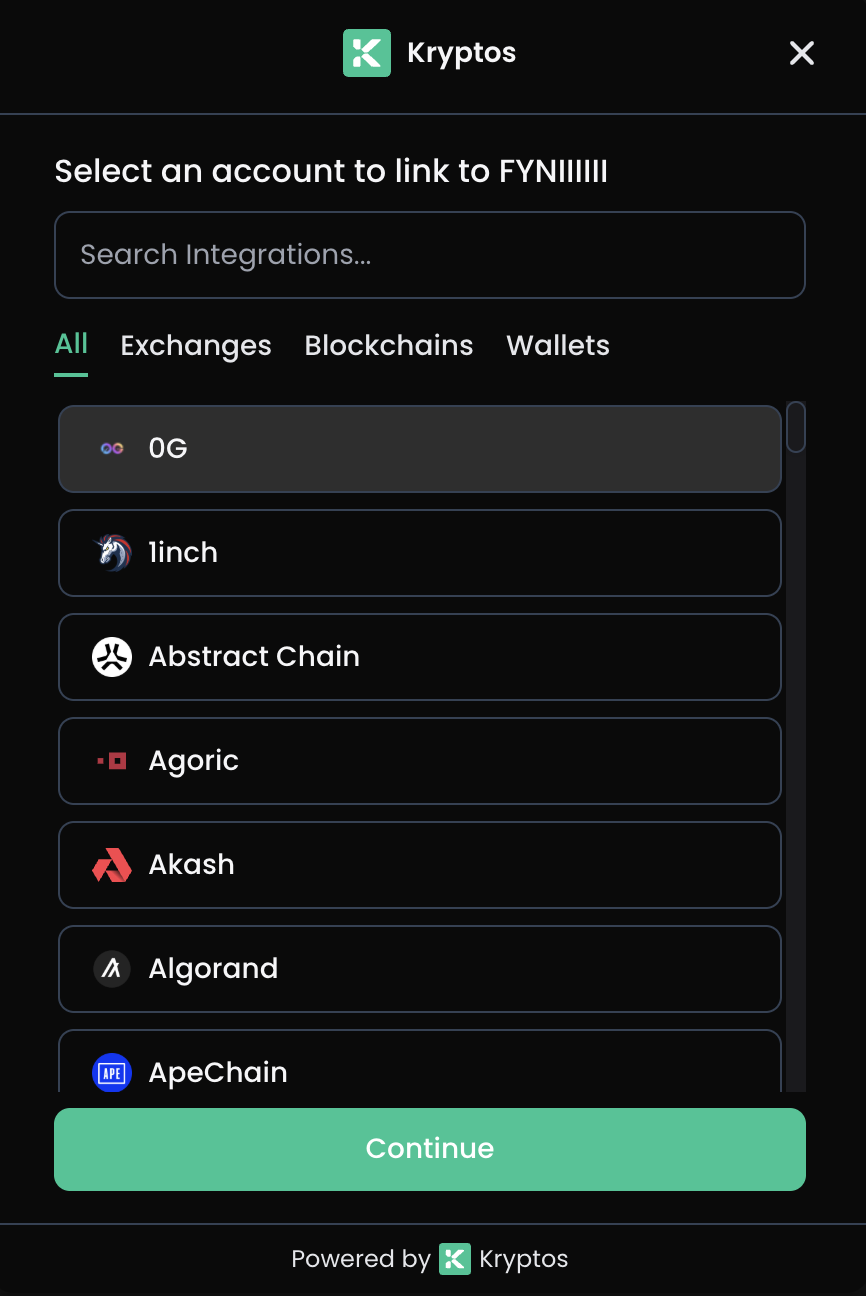Switch to the Blockchains tab
The height and width of the screenshot is (1296, 866).
click(388, 345)
